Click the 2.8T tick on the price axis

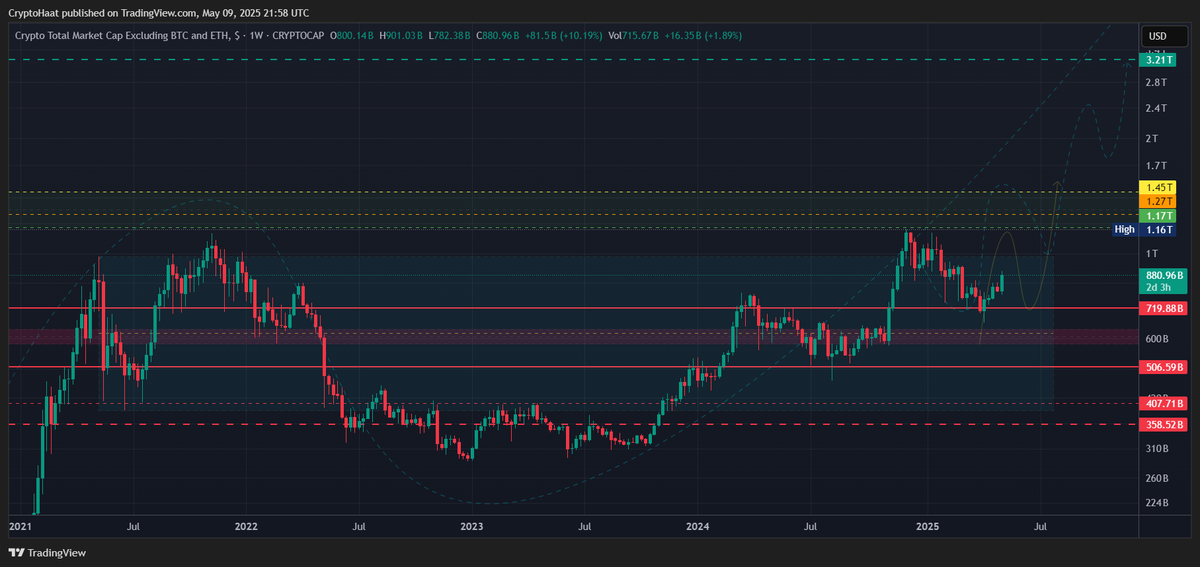(x=1157, y=81)
